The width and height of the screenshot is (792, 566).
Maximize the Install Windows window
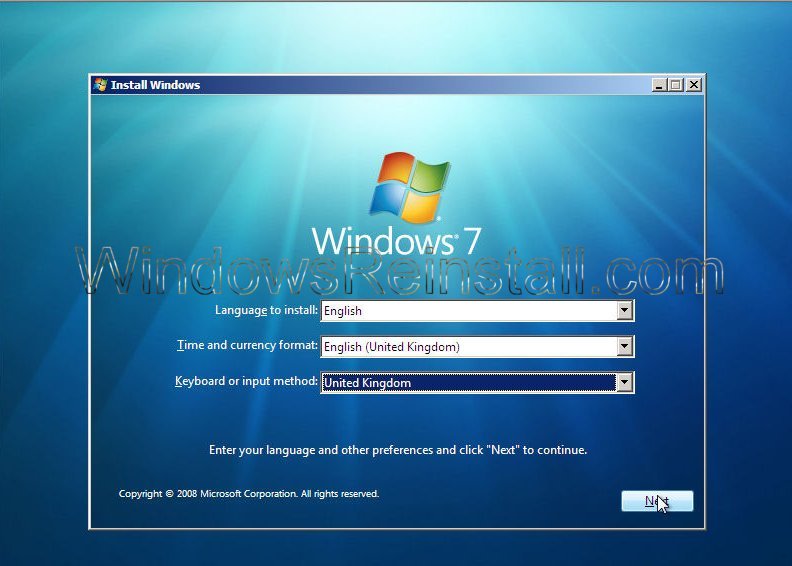click(x=676, y=85)
